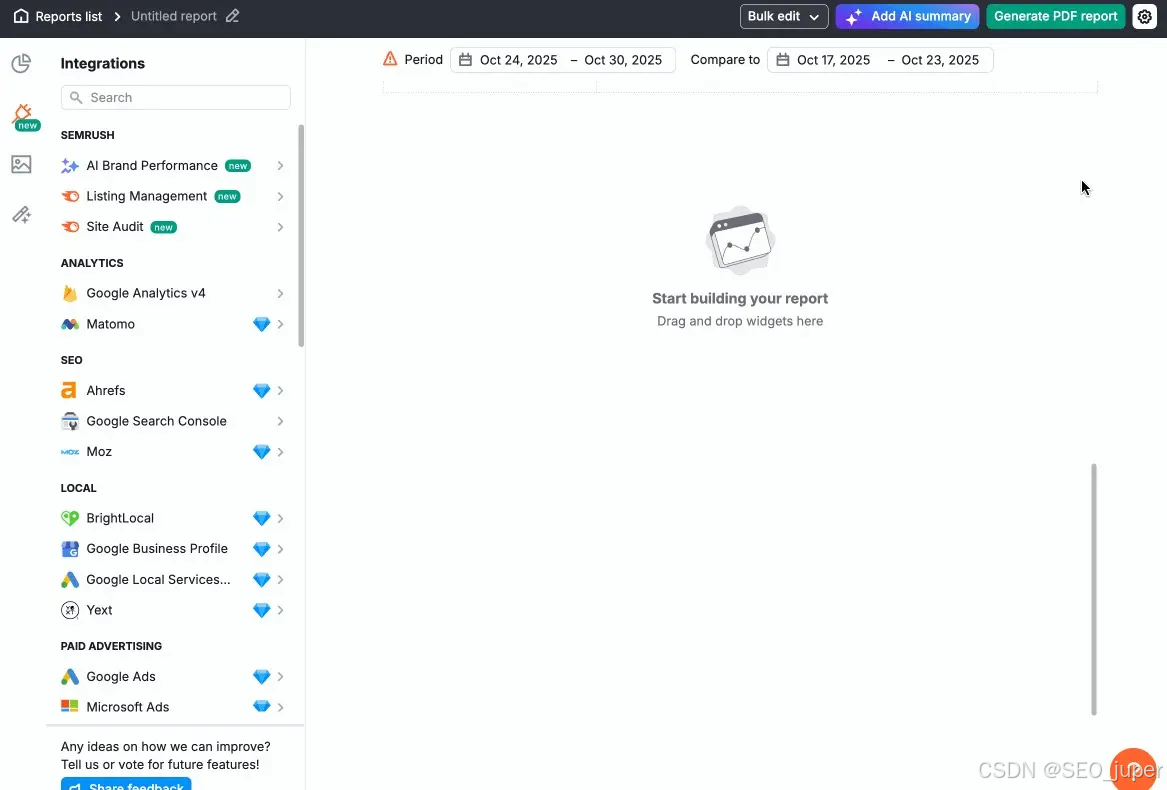
Task: Open the magic wand sidebar icon
Action: pyautogui.click(x=21, y=214)
